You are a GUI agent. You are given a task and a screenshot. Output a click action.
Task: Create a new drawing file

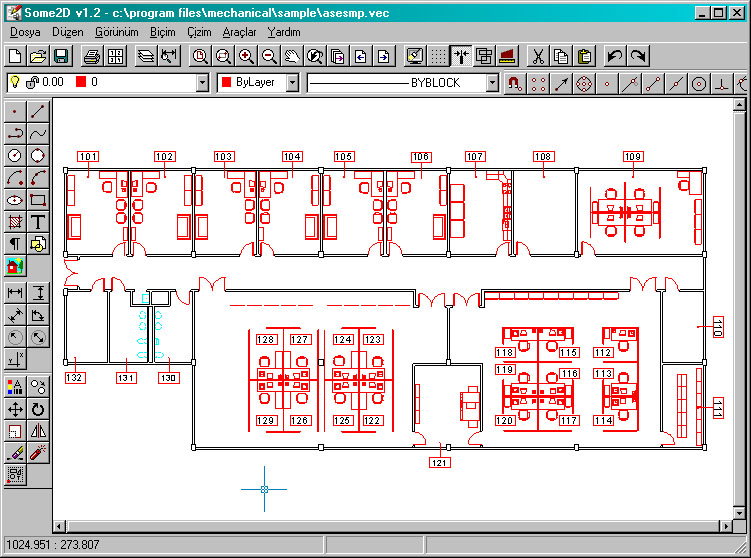tap(15, 57)
